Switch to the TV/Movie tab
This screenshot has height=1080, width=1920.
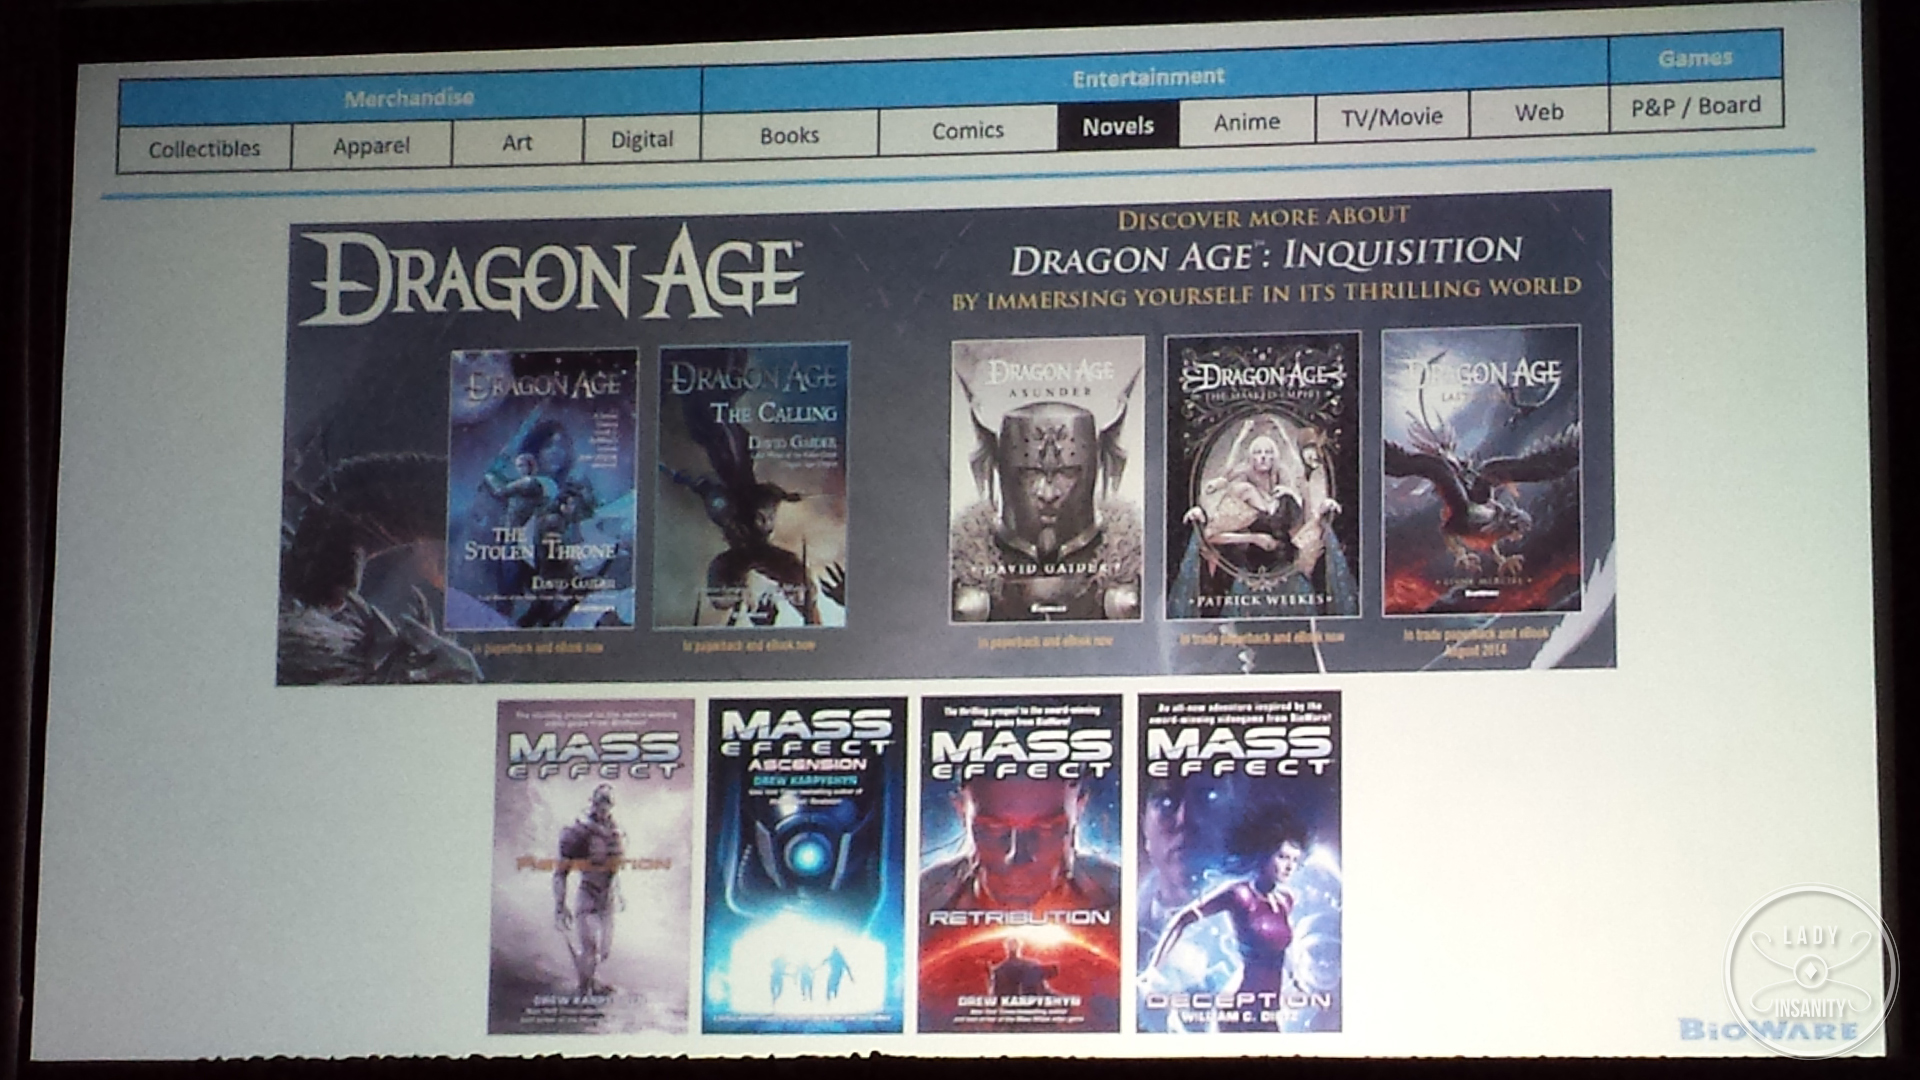point(1392,117)
